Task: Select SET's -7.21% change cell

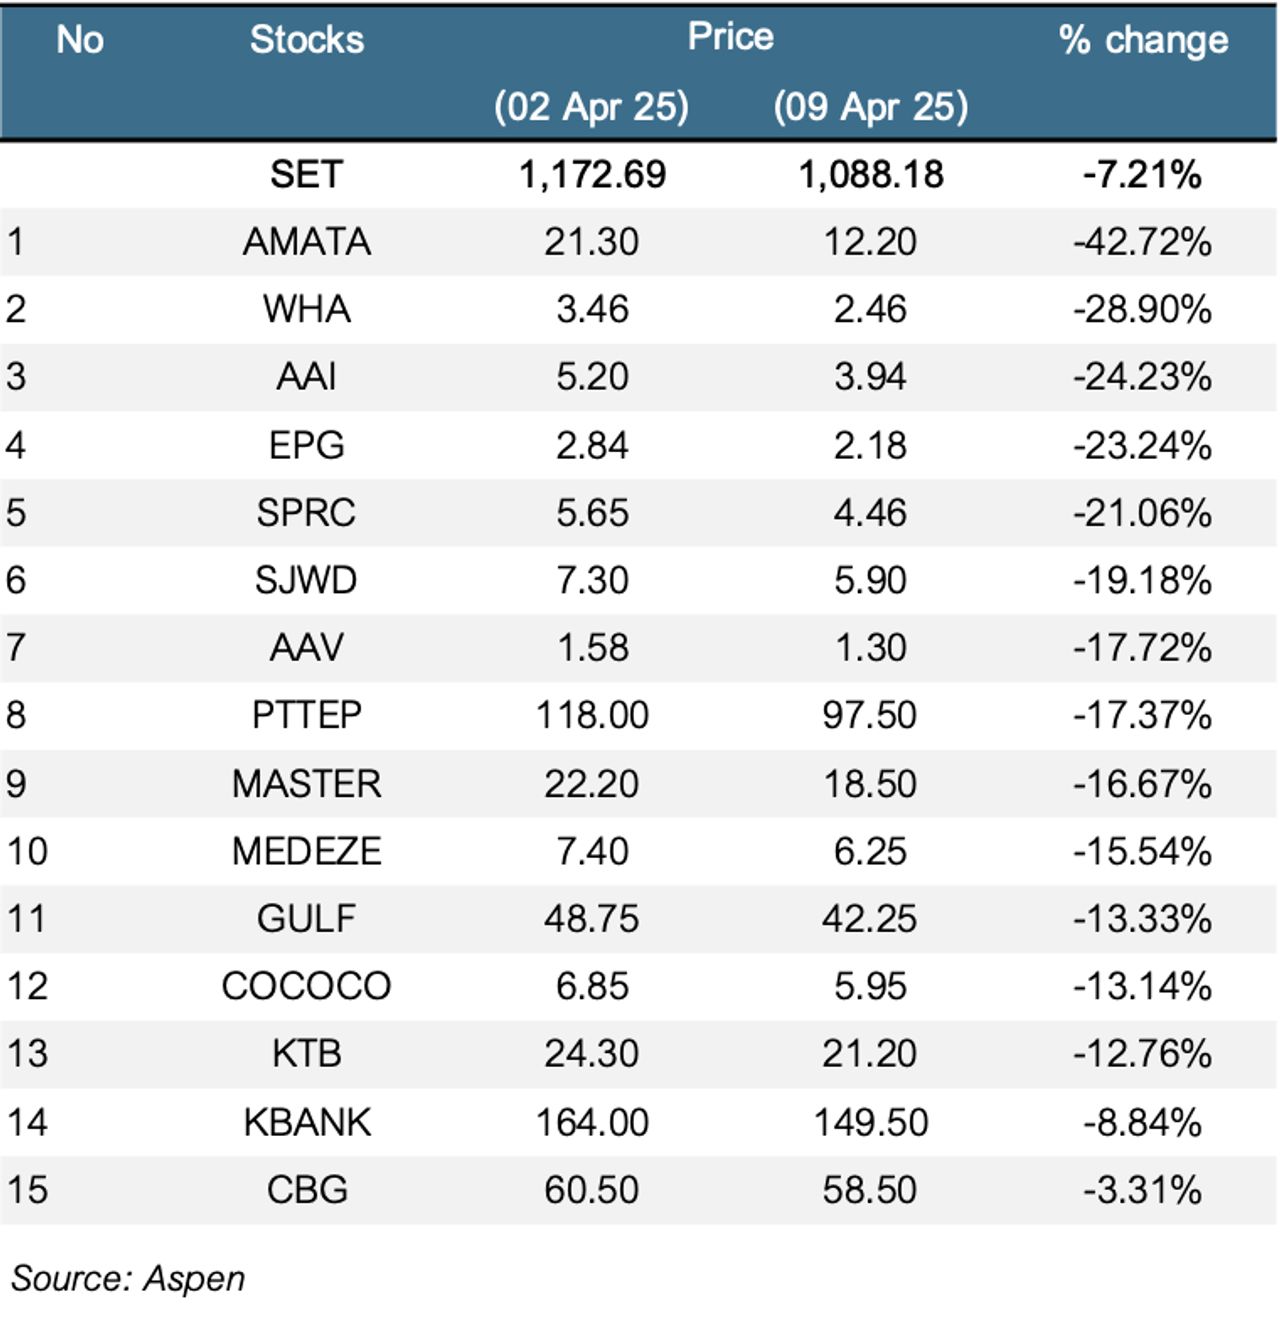Action: pos(1142,174)
